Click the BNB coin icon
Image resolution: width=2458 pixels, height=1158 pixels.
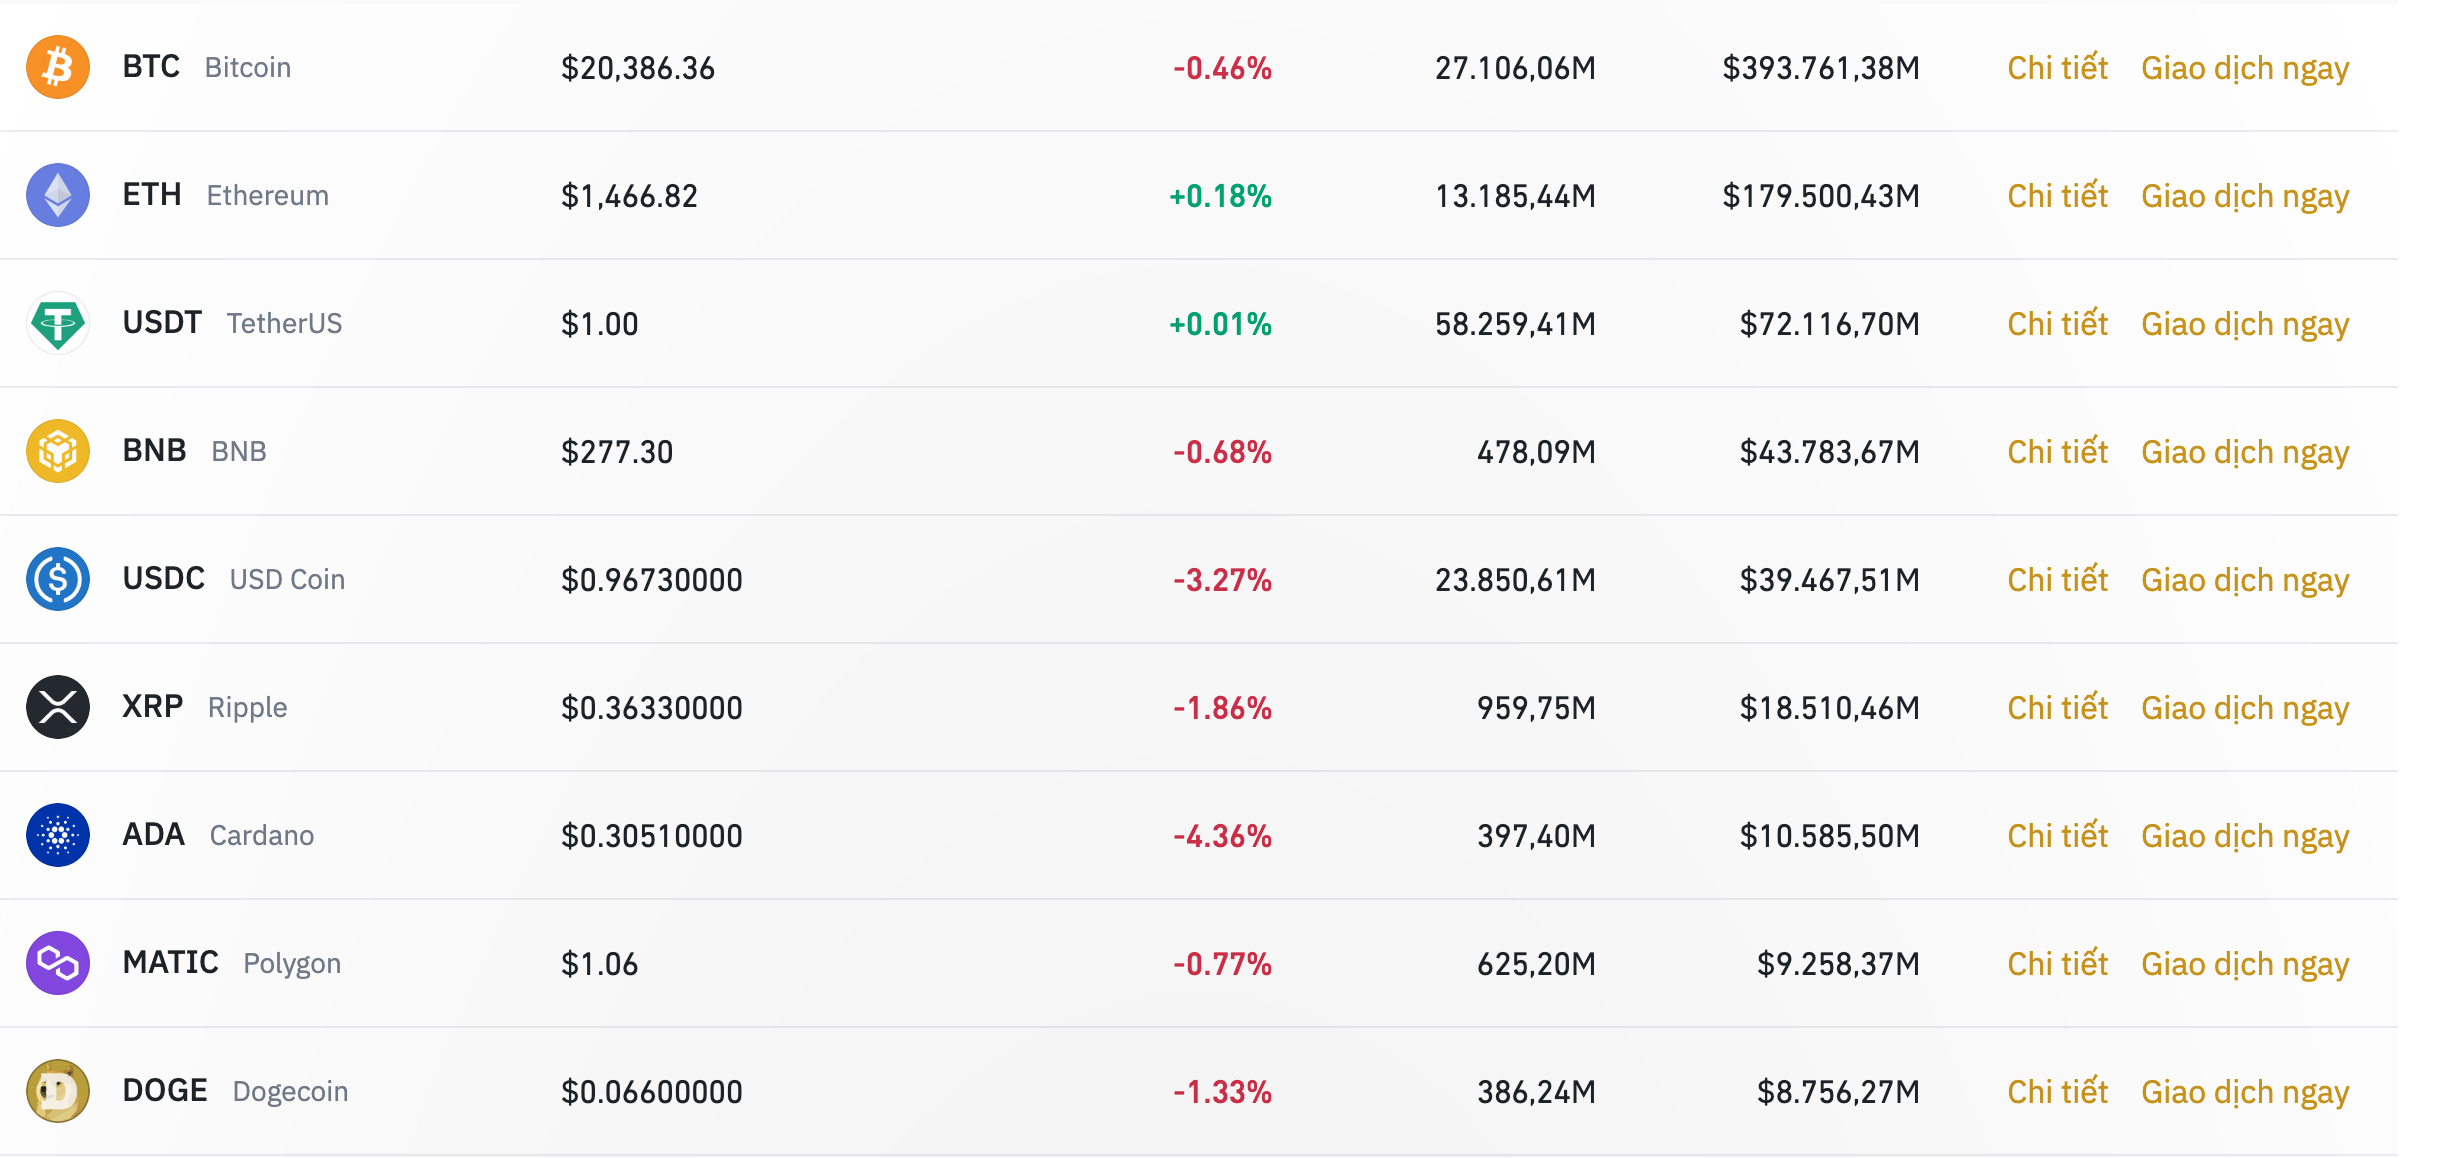pos(58,451)
